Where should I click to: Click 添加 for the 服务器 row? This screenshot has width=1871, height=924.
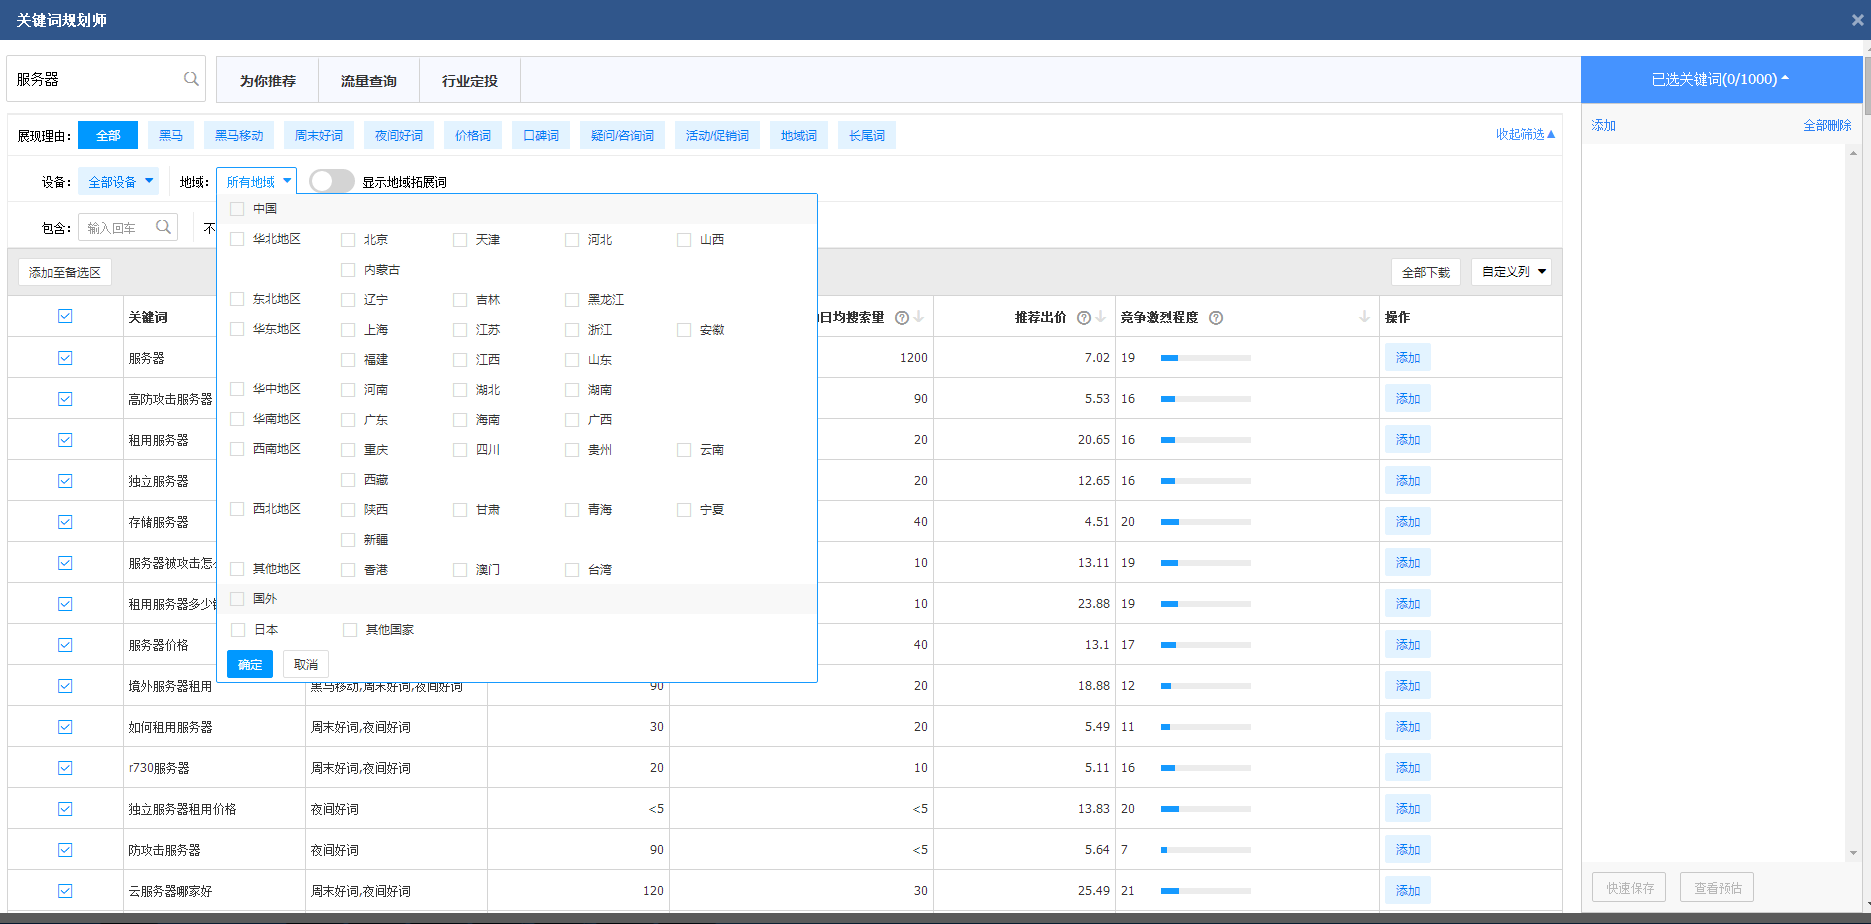click(1408, 357)
